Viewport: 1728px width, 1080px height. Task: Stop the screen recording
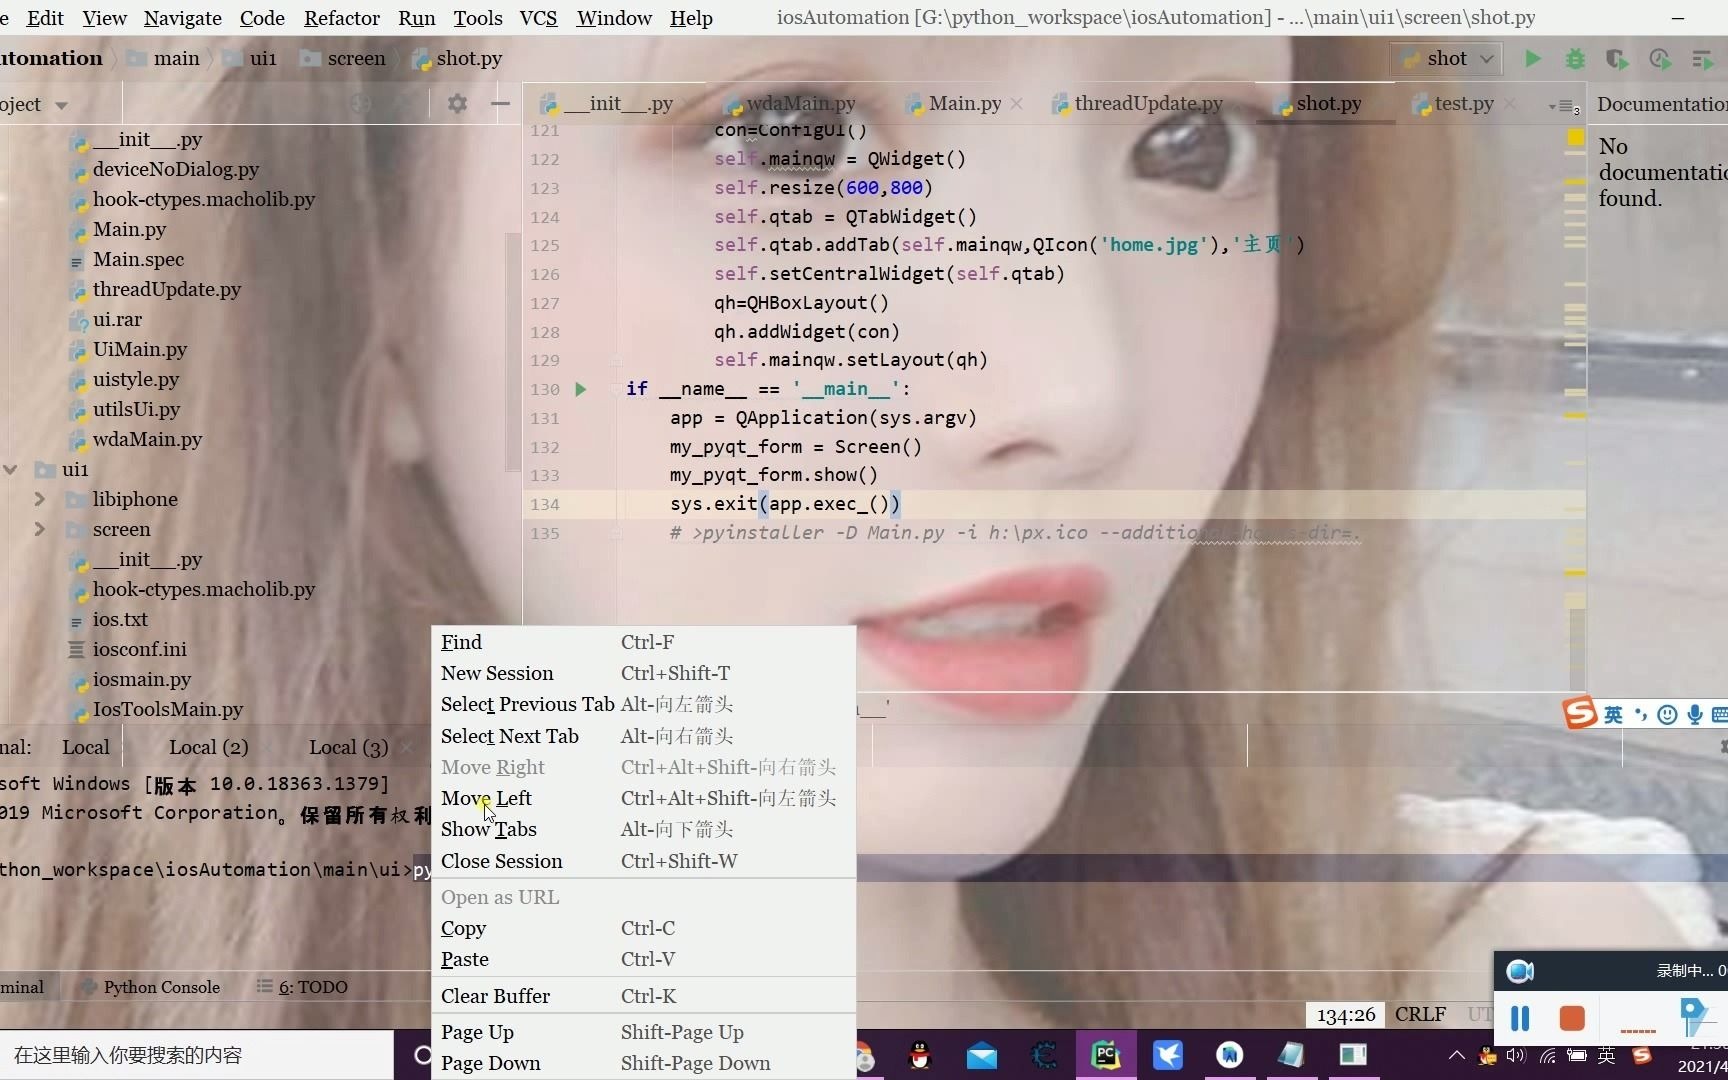pyautogui.click(x=1572, y=1018)
